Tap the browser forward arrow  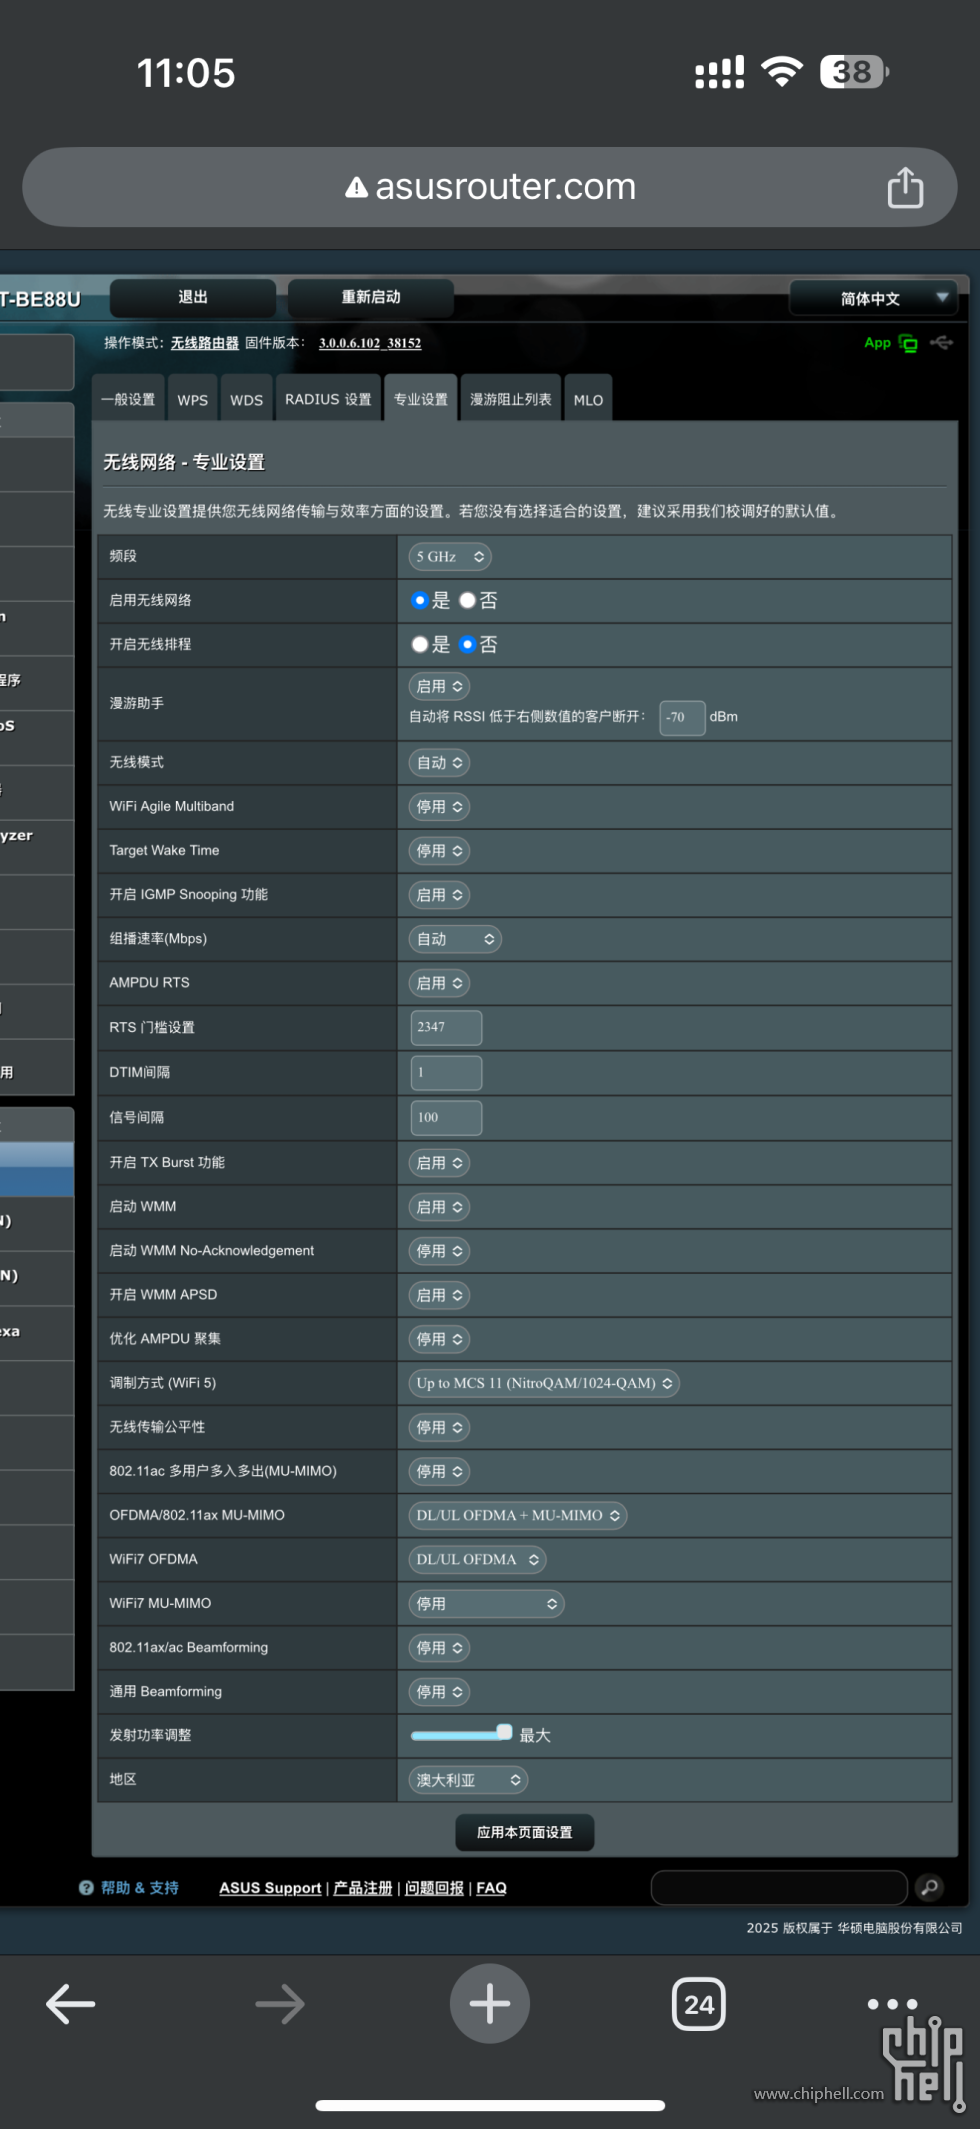(280, 2004)
